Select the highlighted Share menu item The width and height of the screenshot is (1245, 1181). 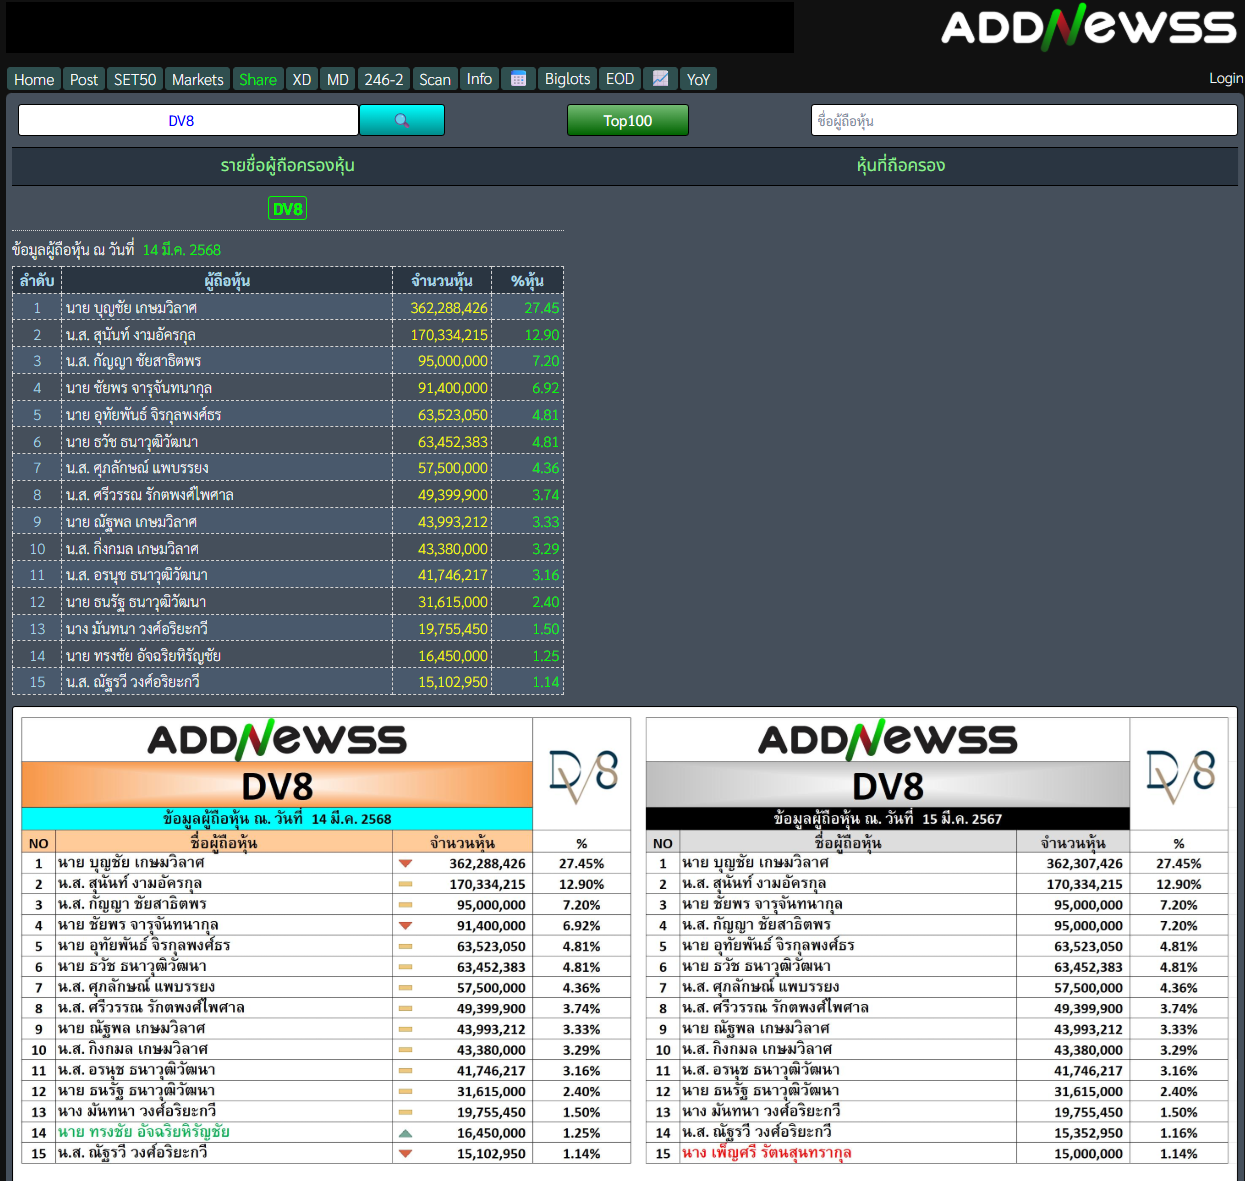point(258,79)
